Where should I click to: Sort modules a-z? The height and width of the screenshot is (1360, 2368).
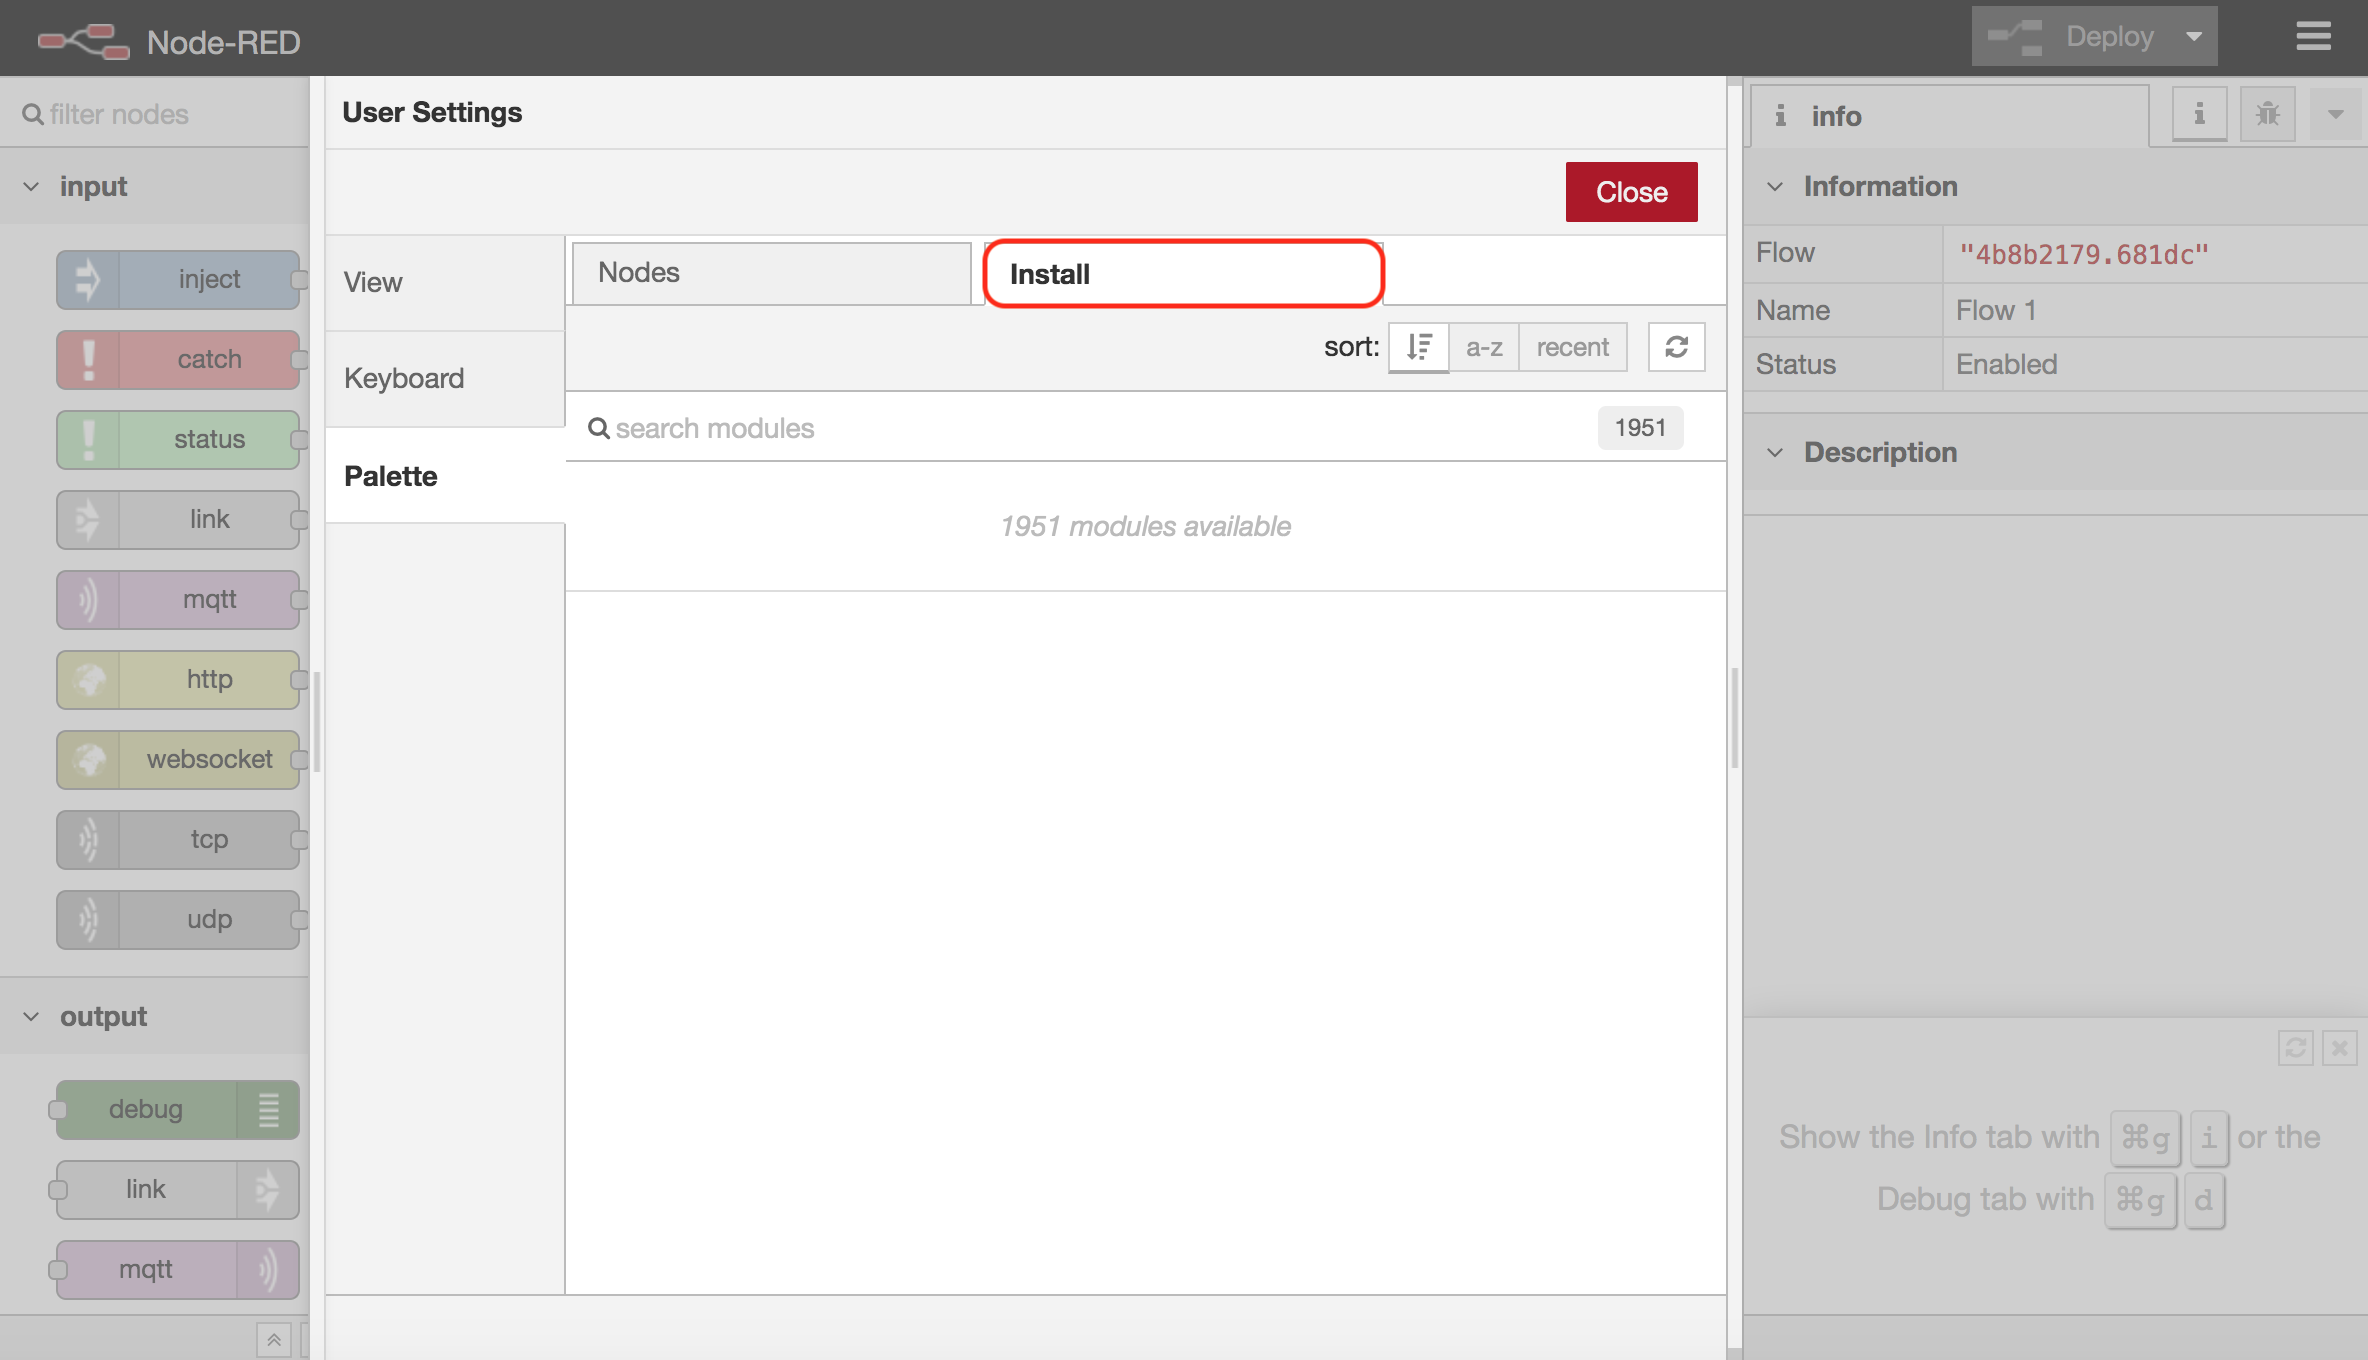[1484, 347]
